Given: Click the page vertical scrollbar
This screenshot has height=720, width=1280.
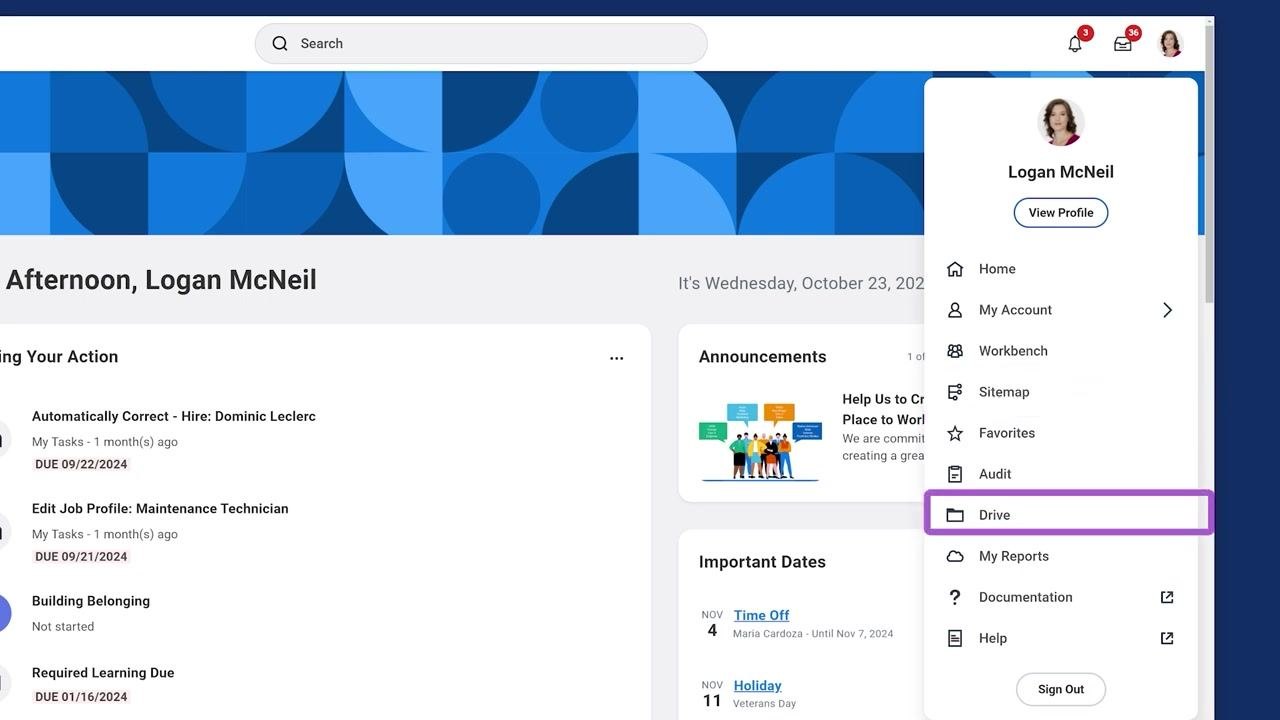Looking at the screenshot, I should (x=1209, y=165).
